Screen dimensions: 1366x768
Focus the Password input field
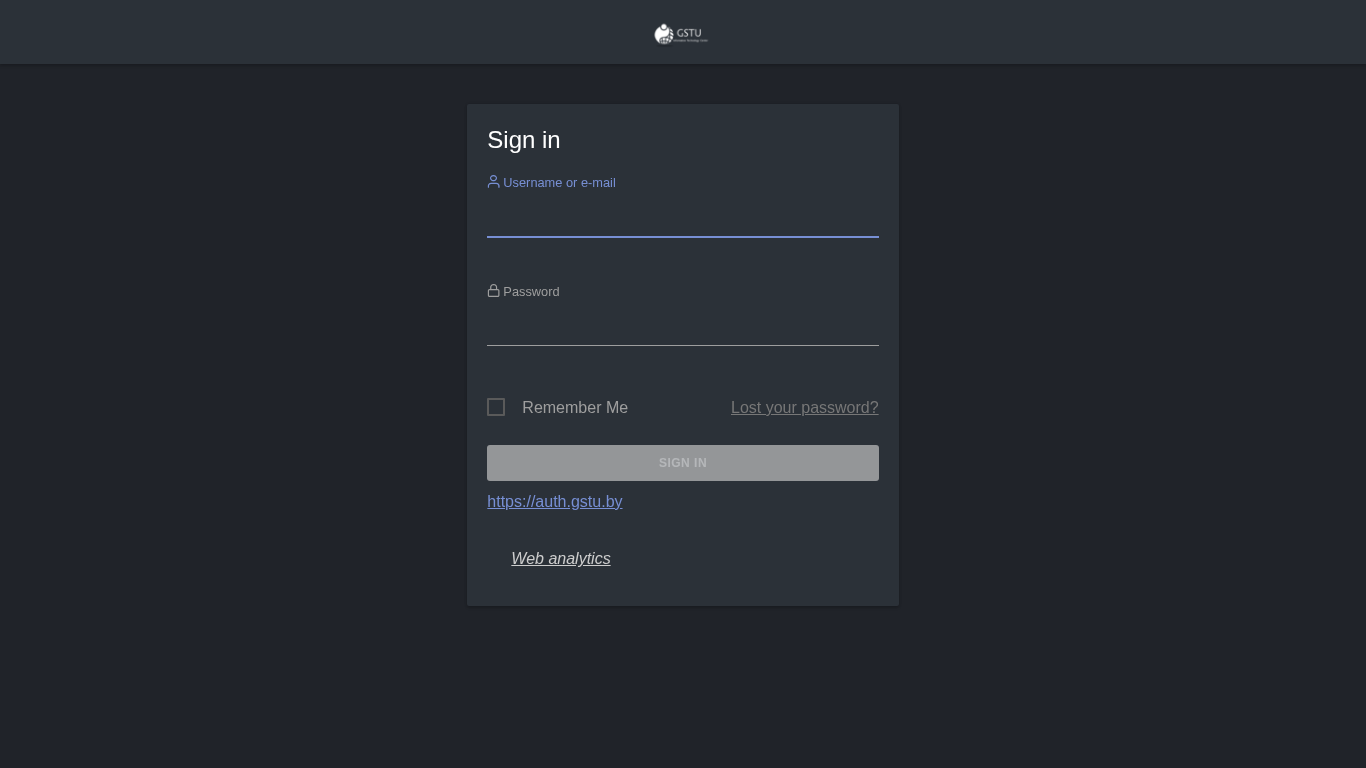[x=683, y=327]
